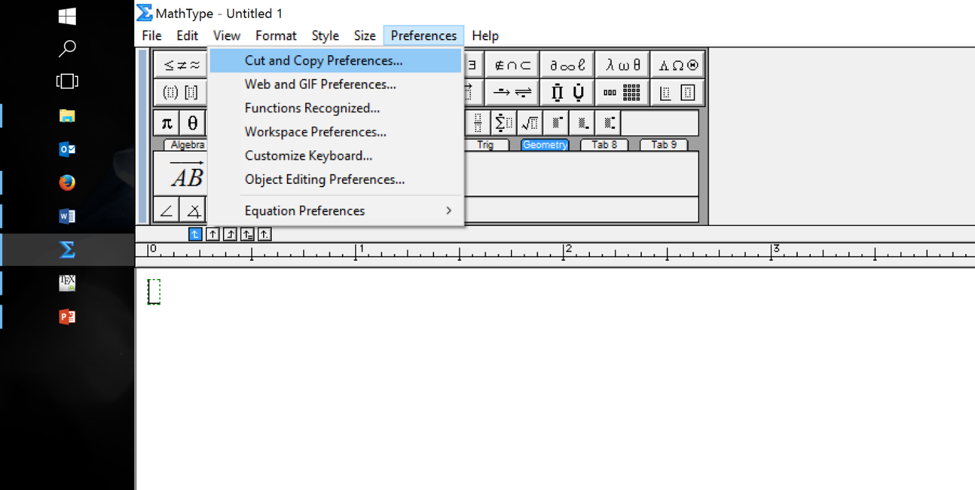Insert the combined superscript-subscript template
This screenshot has height=490, width=975.
[x=608, y=123]
